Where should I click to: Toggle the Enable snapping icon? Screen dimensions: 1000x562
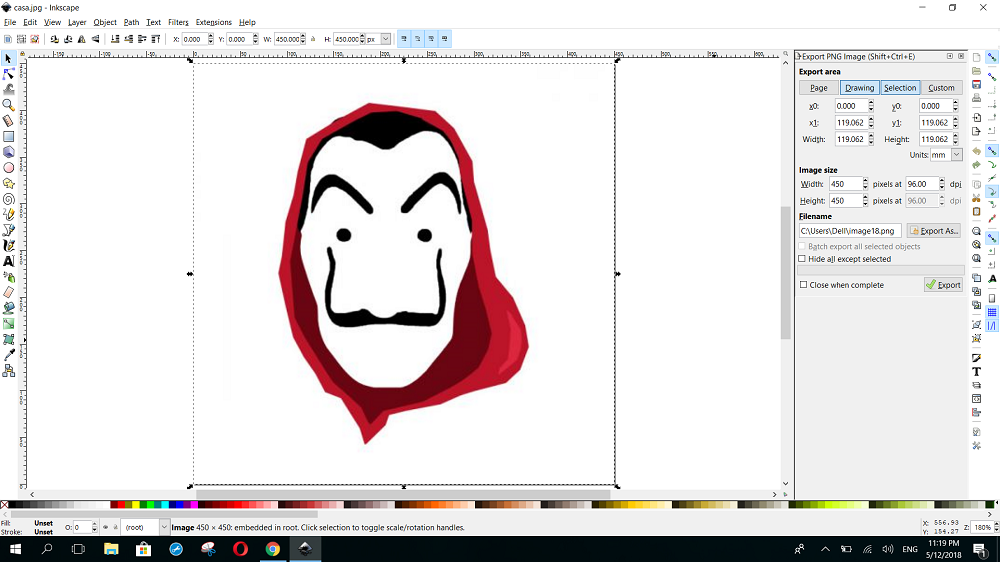992,57
